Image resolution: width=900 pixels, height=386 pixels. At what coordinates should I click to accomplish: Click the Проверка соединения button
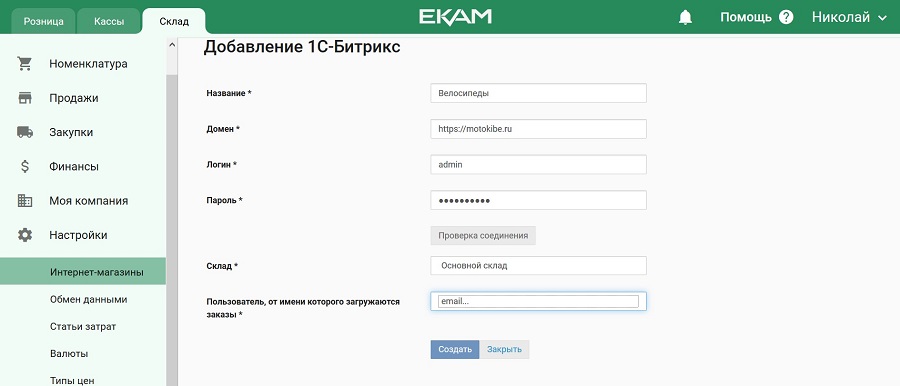[x=483, y=236]
